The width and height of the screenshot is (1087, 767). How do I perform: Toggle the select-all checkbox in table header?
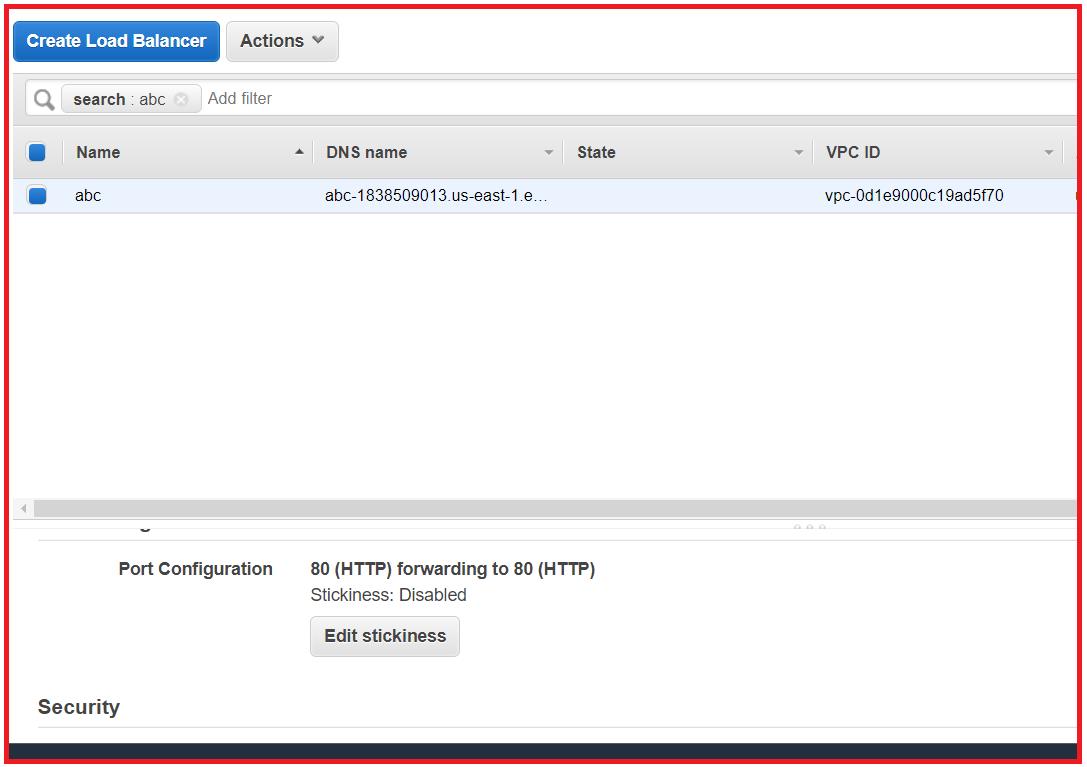point(37,151)
